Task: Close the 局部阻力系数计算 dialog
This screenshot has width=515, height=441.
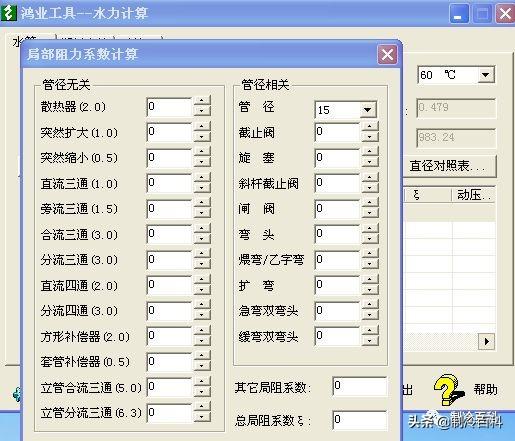Action: (387, 54)
